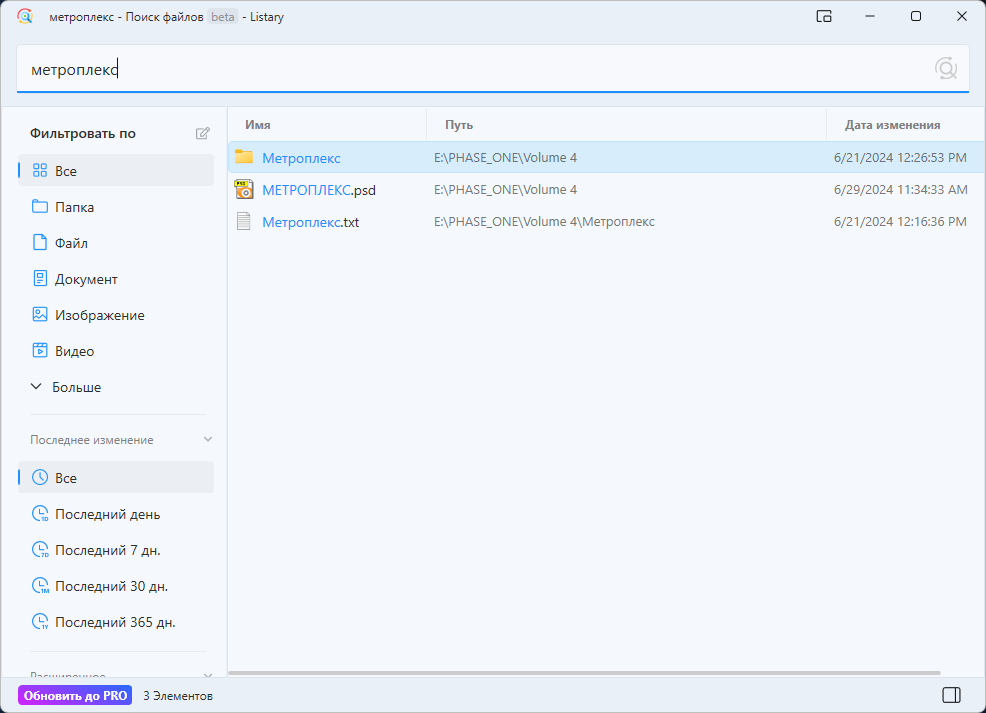Viewport: 986px width, 713px height.
Task: Click the Обновить до PRO button
Action: coord(75,695)
